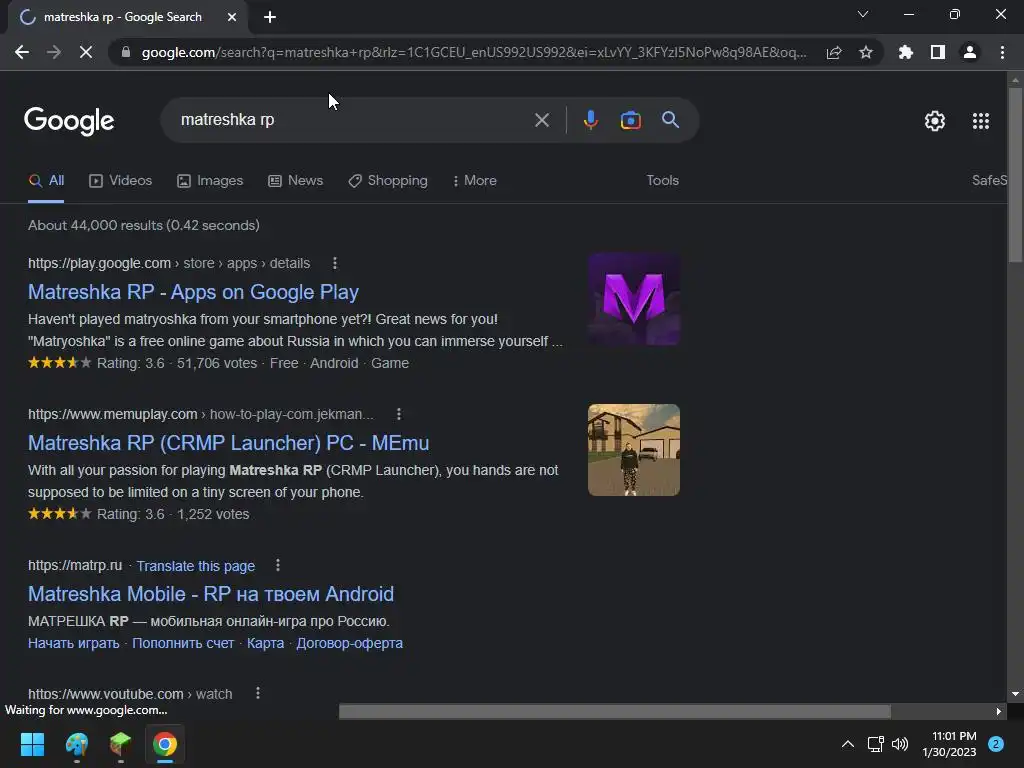Clear the search box text
This screenshot has width=1024, height=768.
(541, 120)
